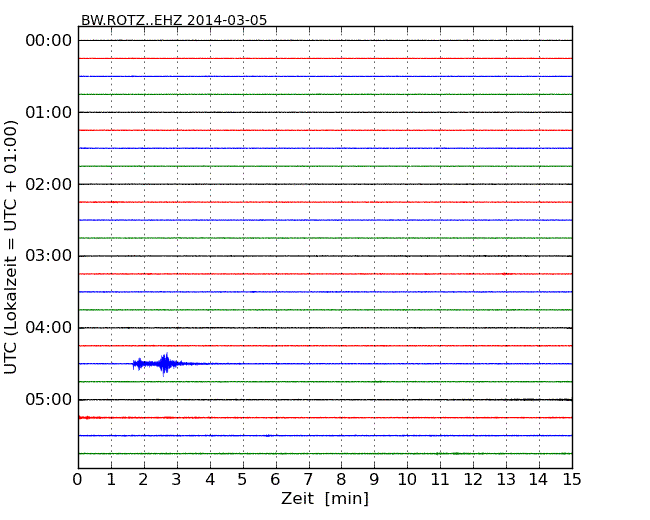Click the 01:00 time label

[x=49, y=112]
